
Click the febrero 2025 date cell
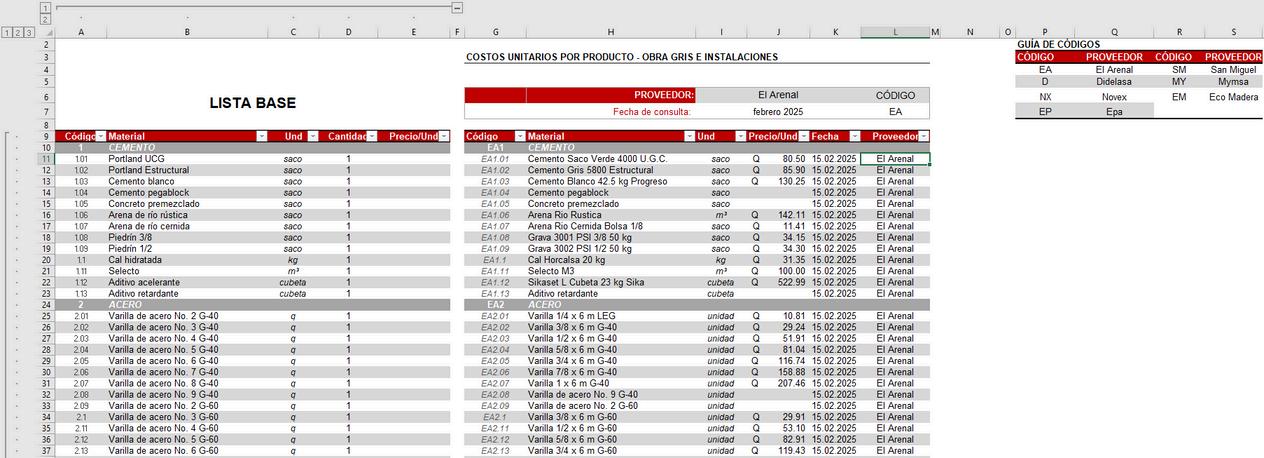(777, 112)
